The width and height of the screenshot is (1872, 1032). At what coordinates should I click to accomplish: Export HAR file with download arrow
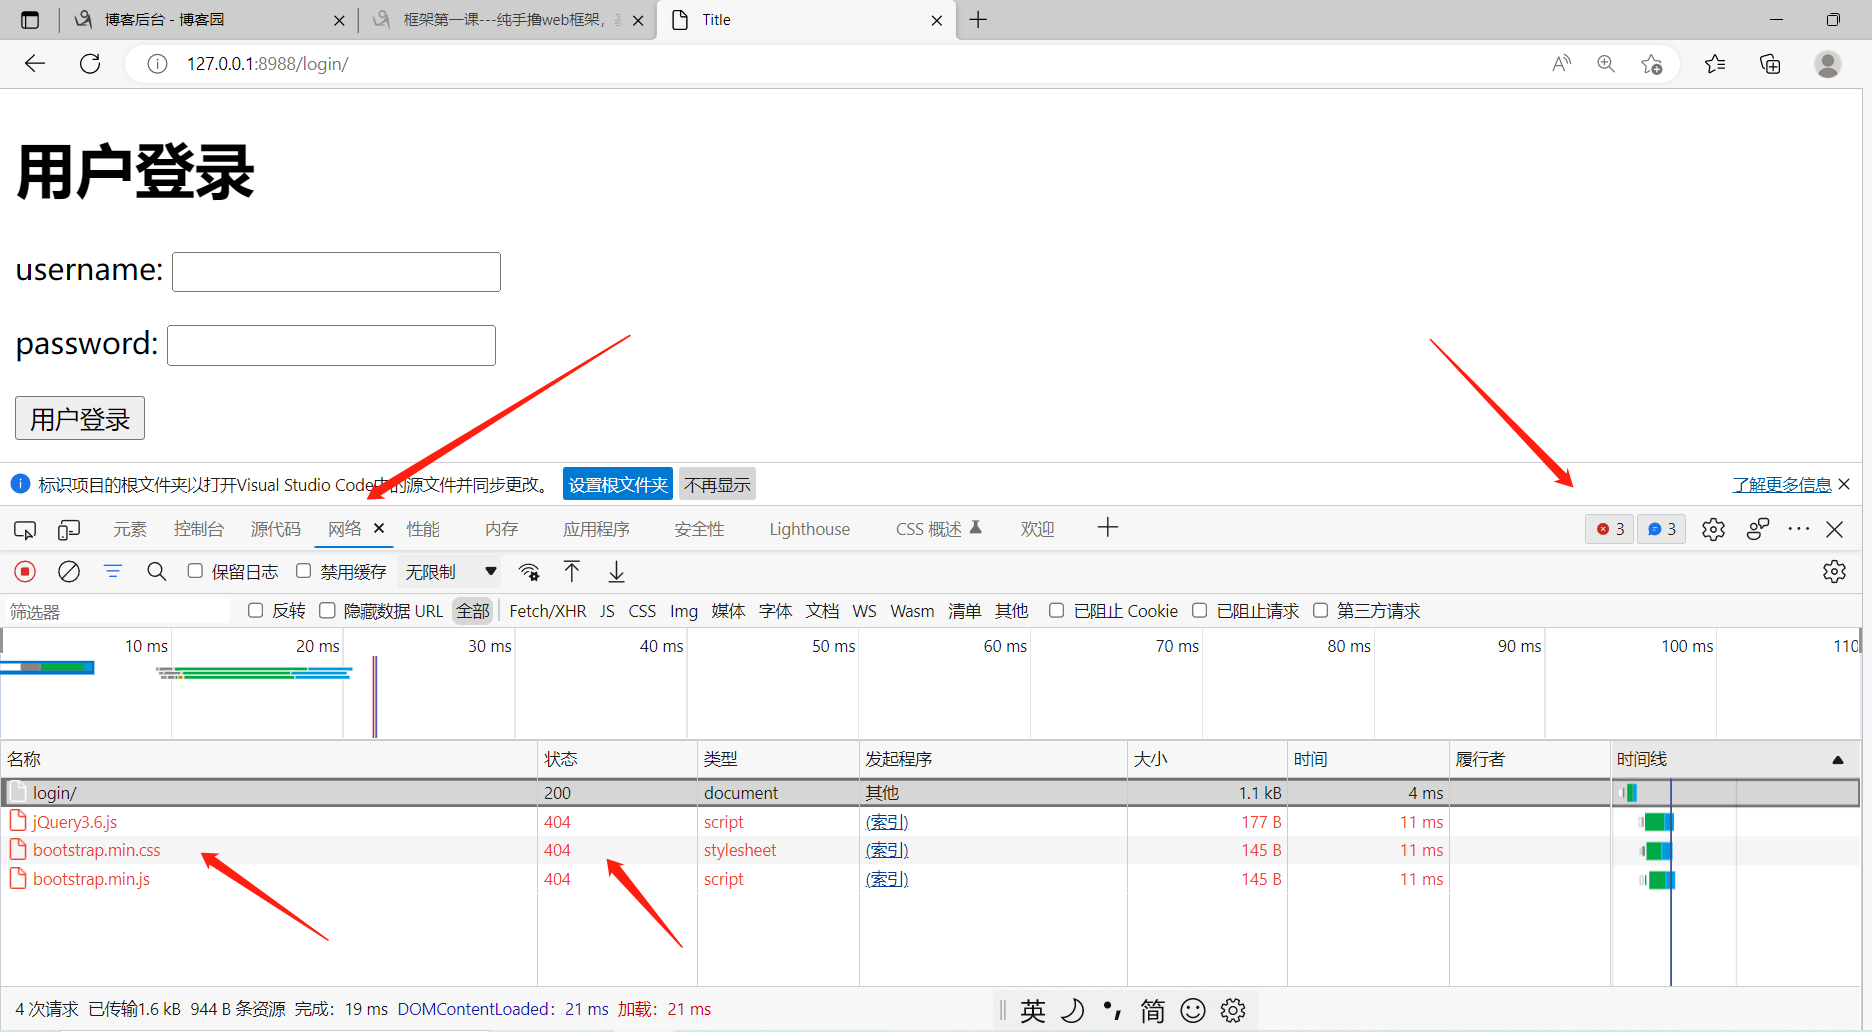click(617, 571)
